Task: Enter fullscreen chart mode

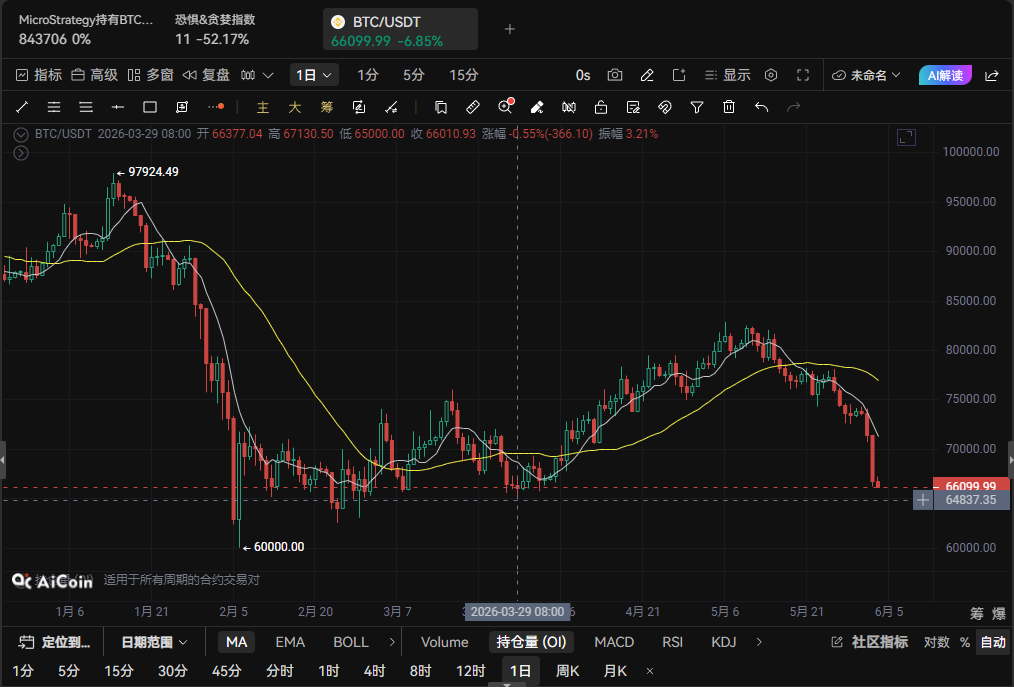Action: 803,75
